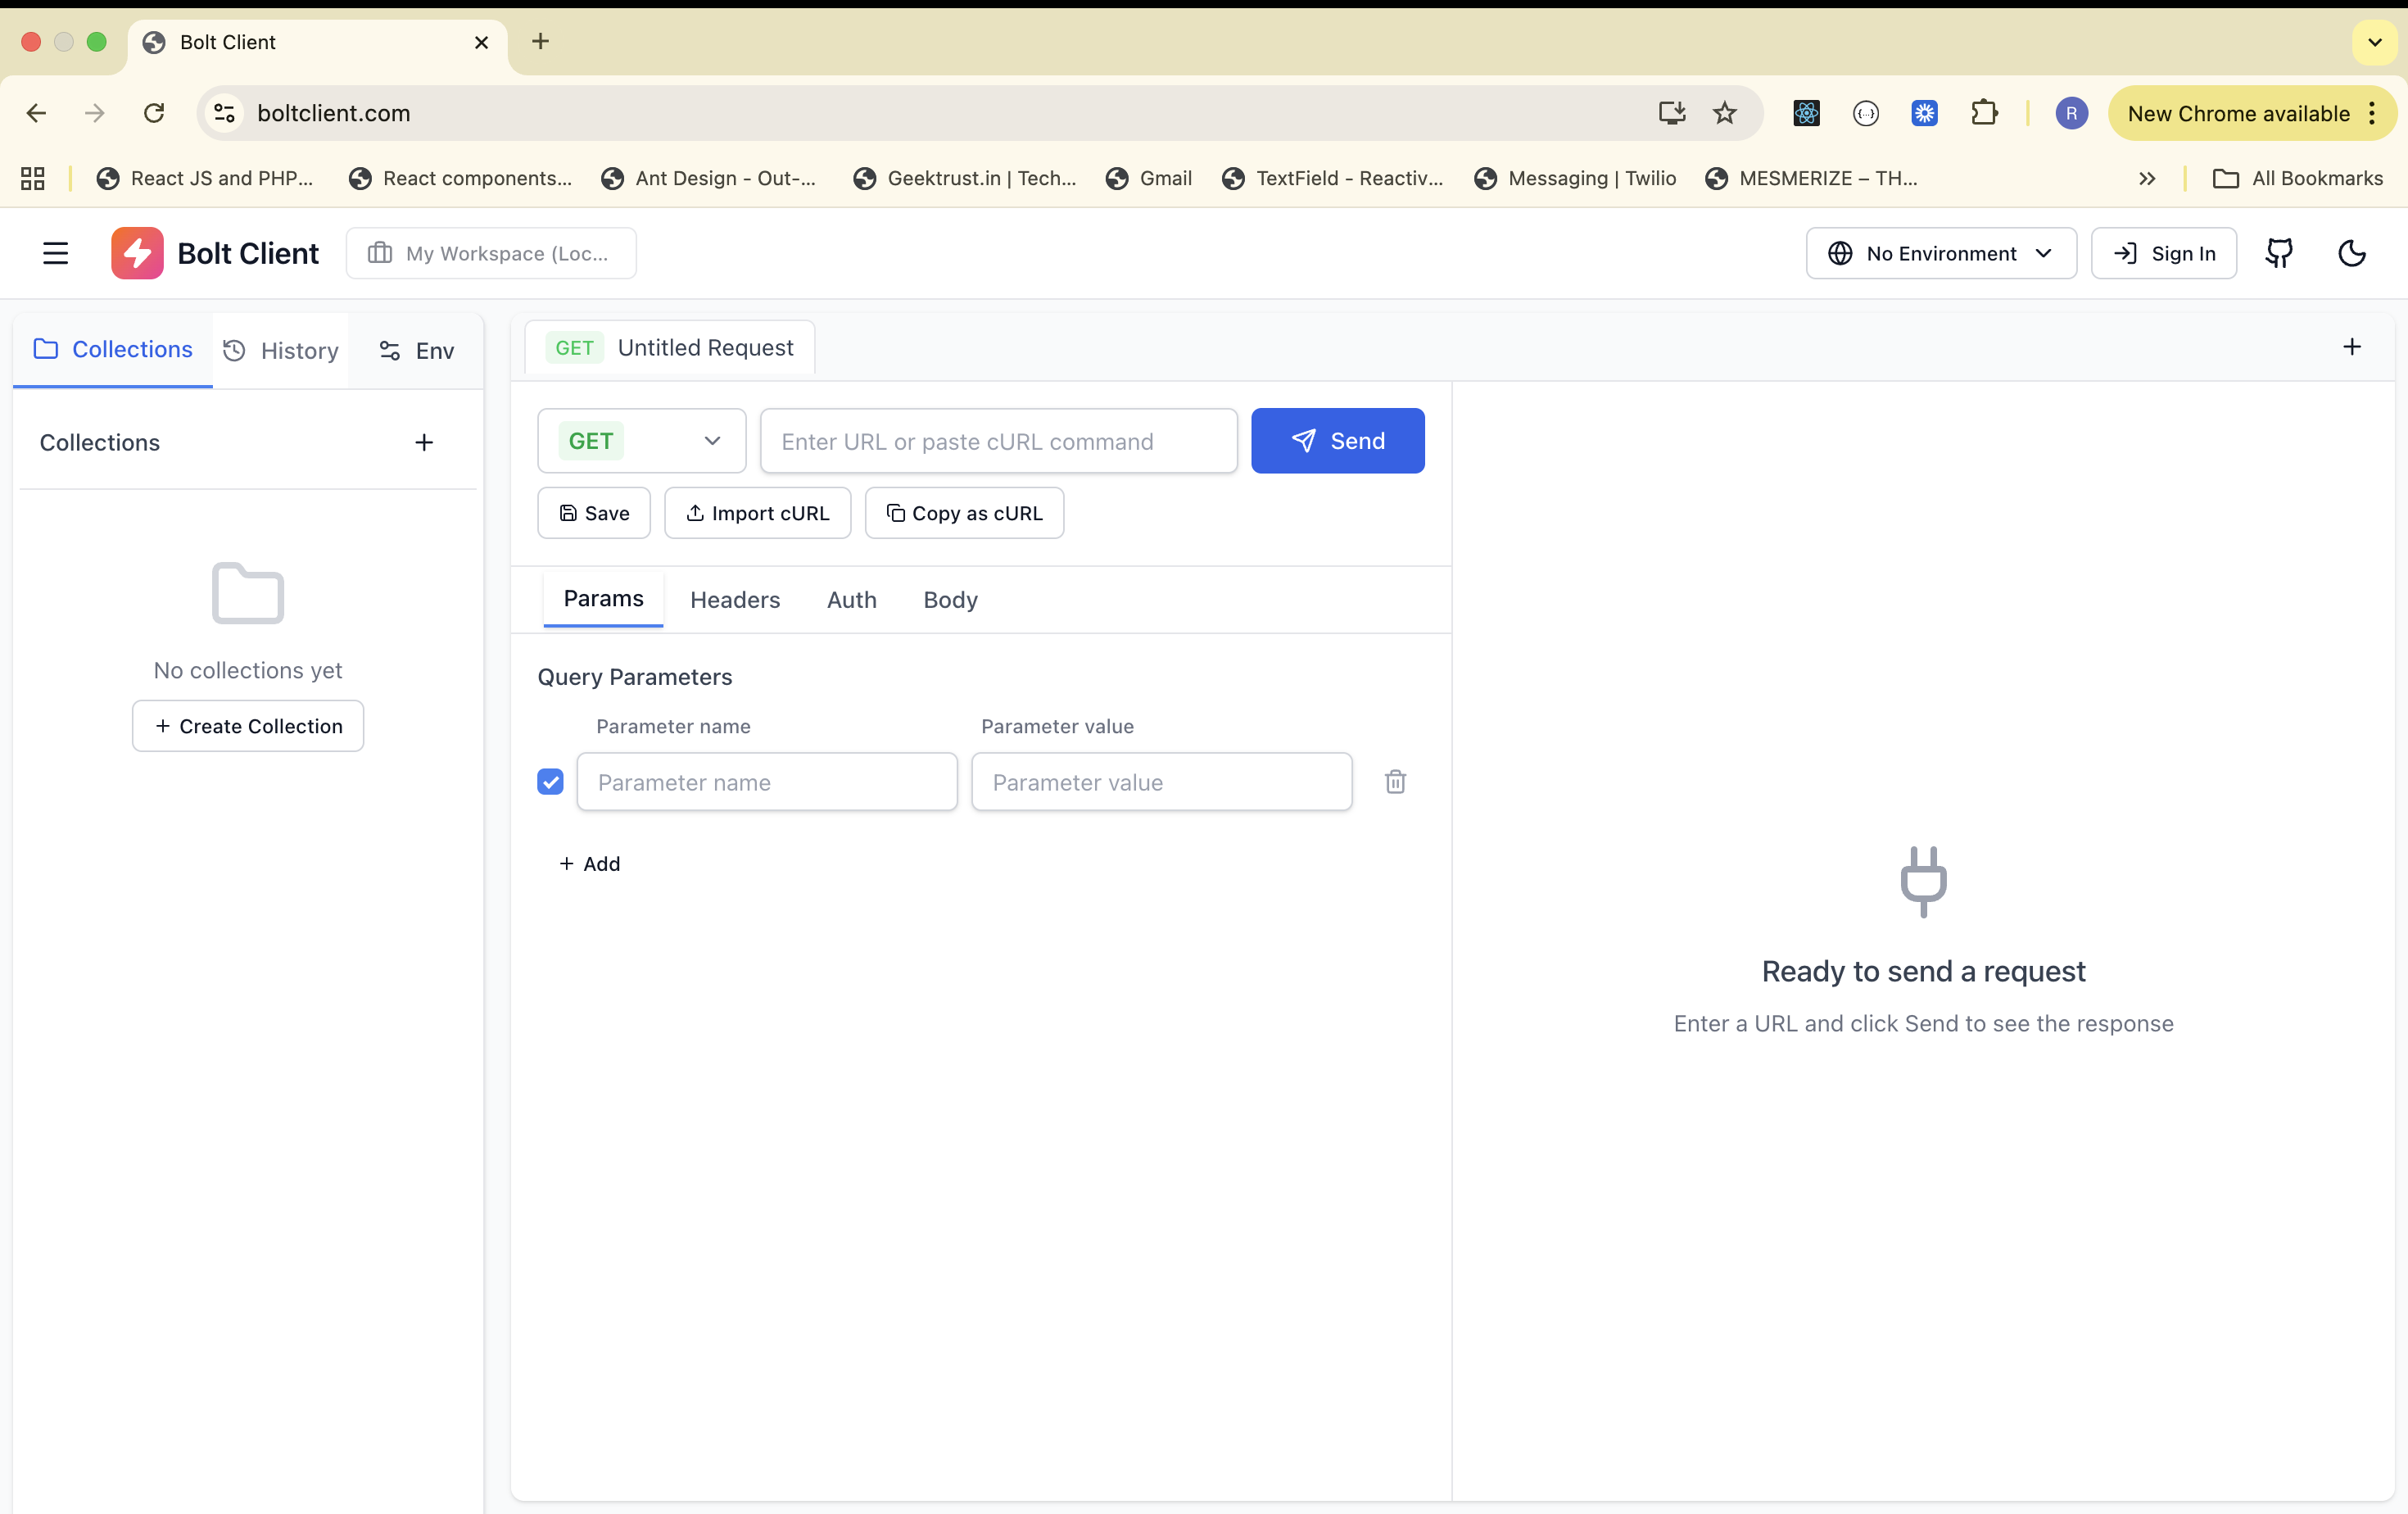Image resolution: width=2408 pixels, height=1514 pixels.
Task: Open the GitHub repository icon
Action: click(2280, 253)
